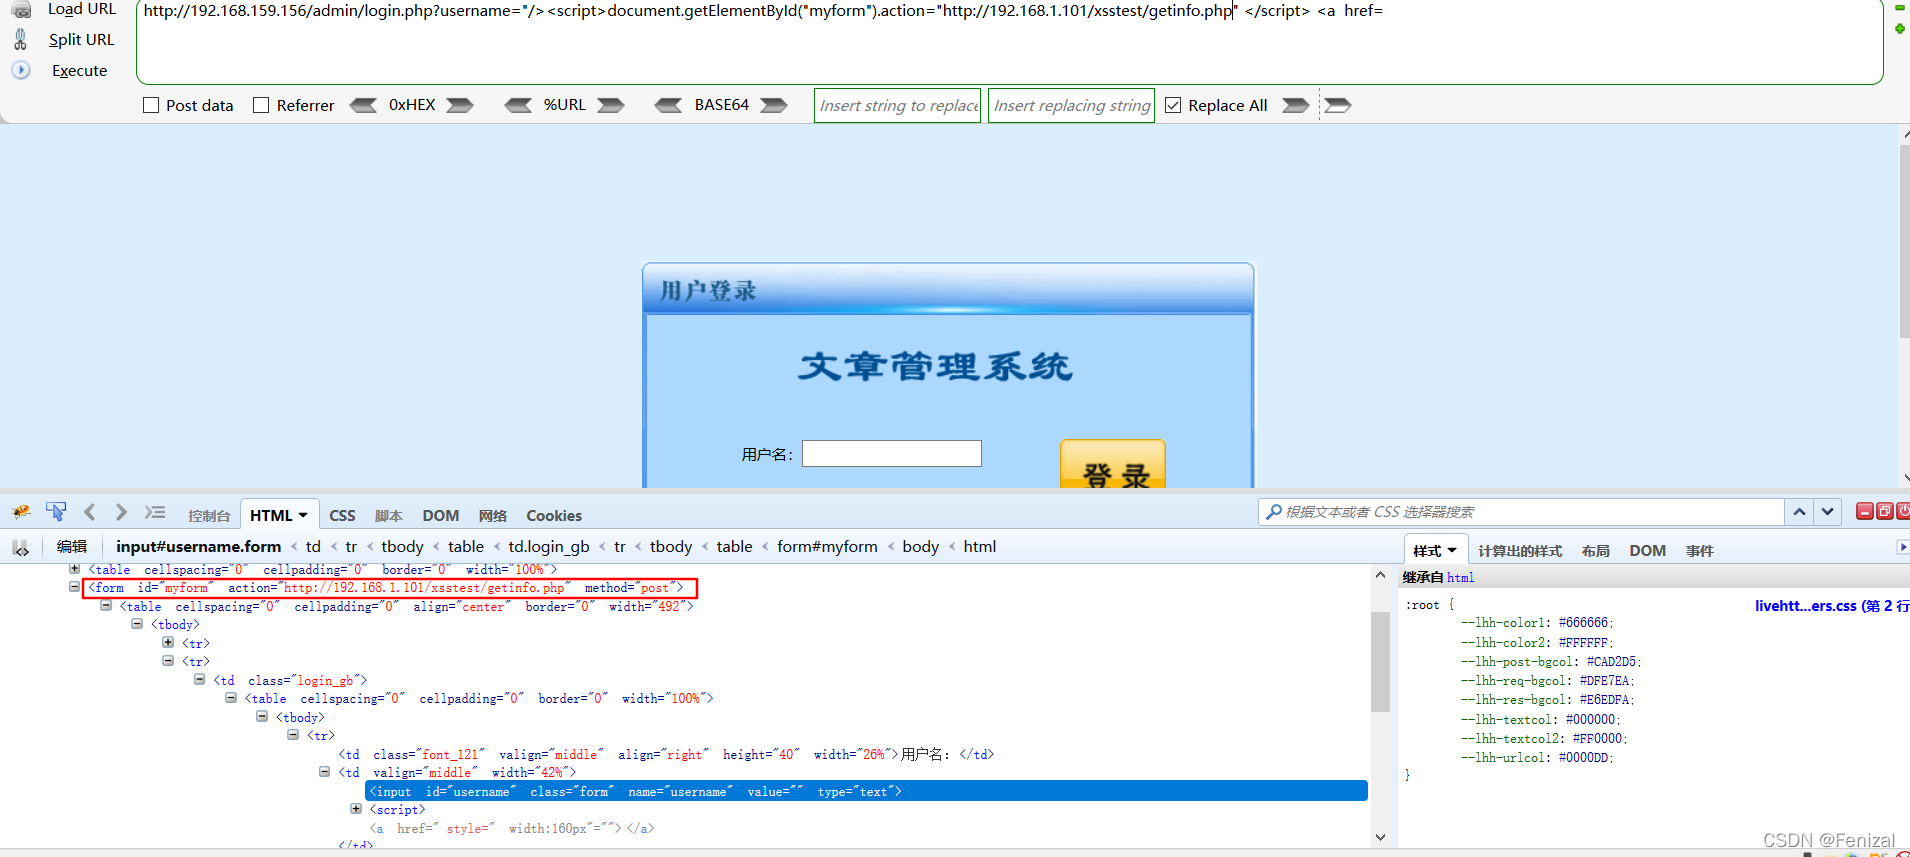Screen dimensions: 1910x857
Task: Open the 计算出的样式 side tab
Action: click(1520, 551)
